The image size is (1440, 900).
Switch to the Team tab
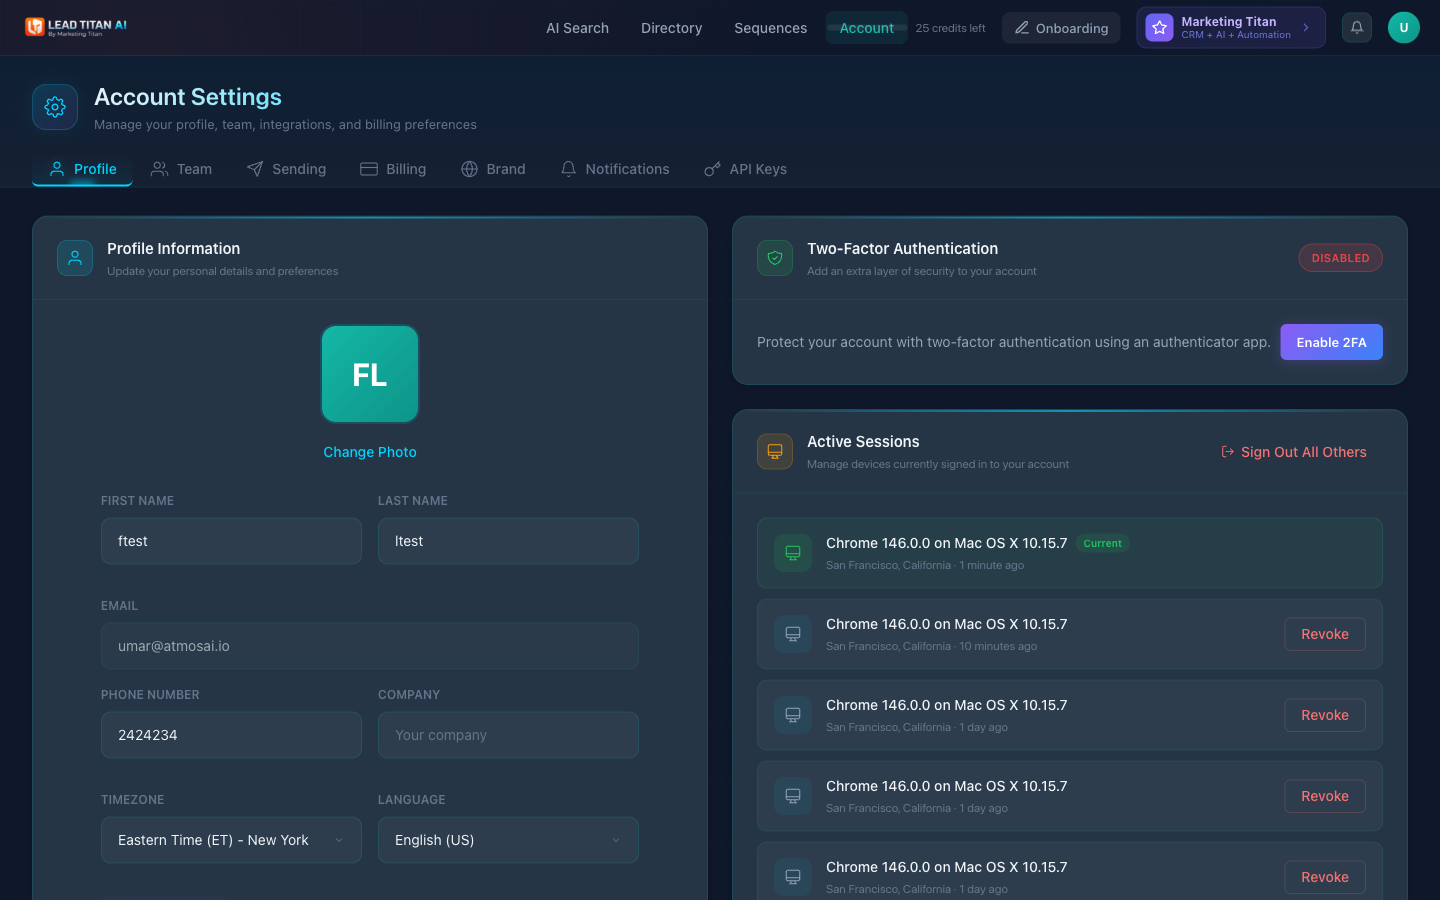[x=181, y=169]
